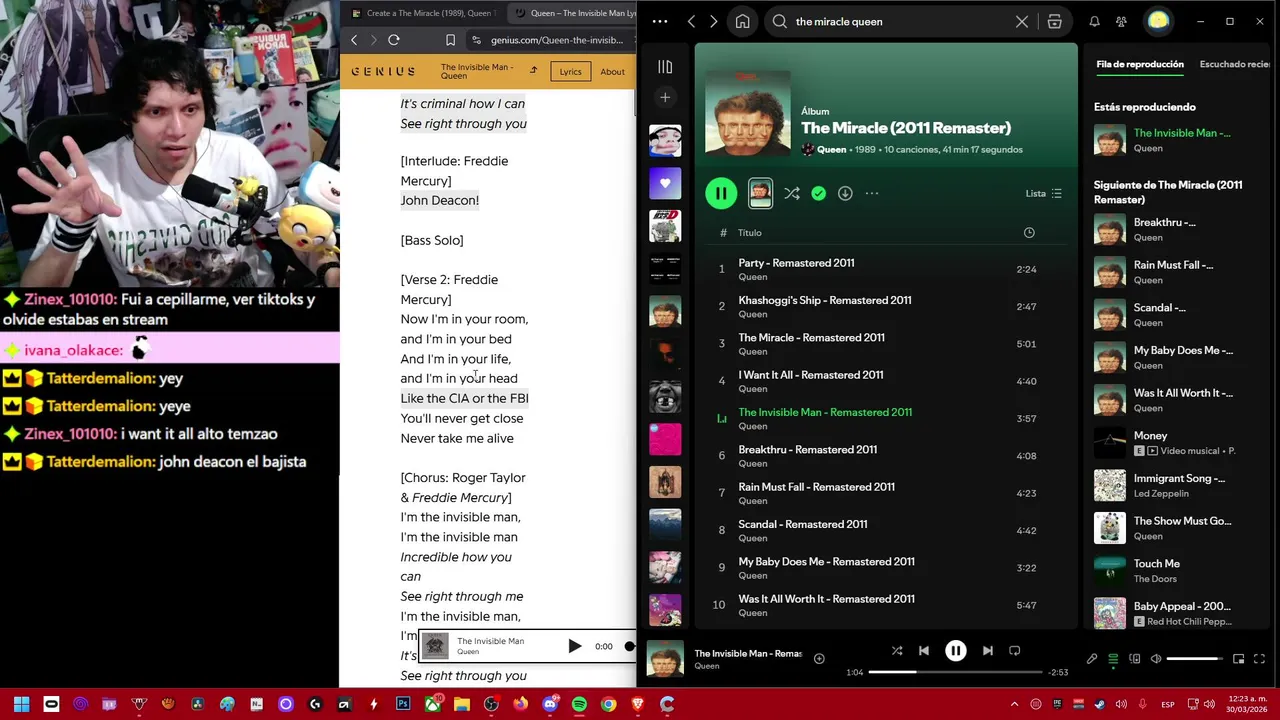Open Spotify Browse icon in search bar
1280x720 pixels.
click(1054, 21)
